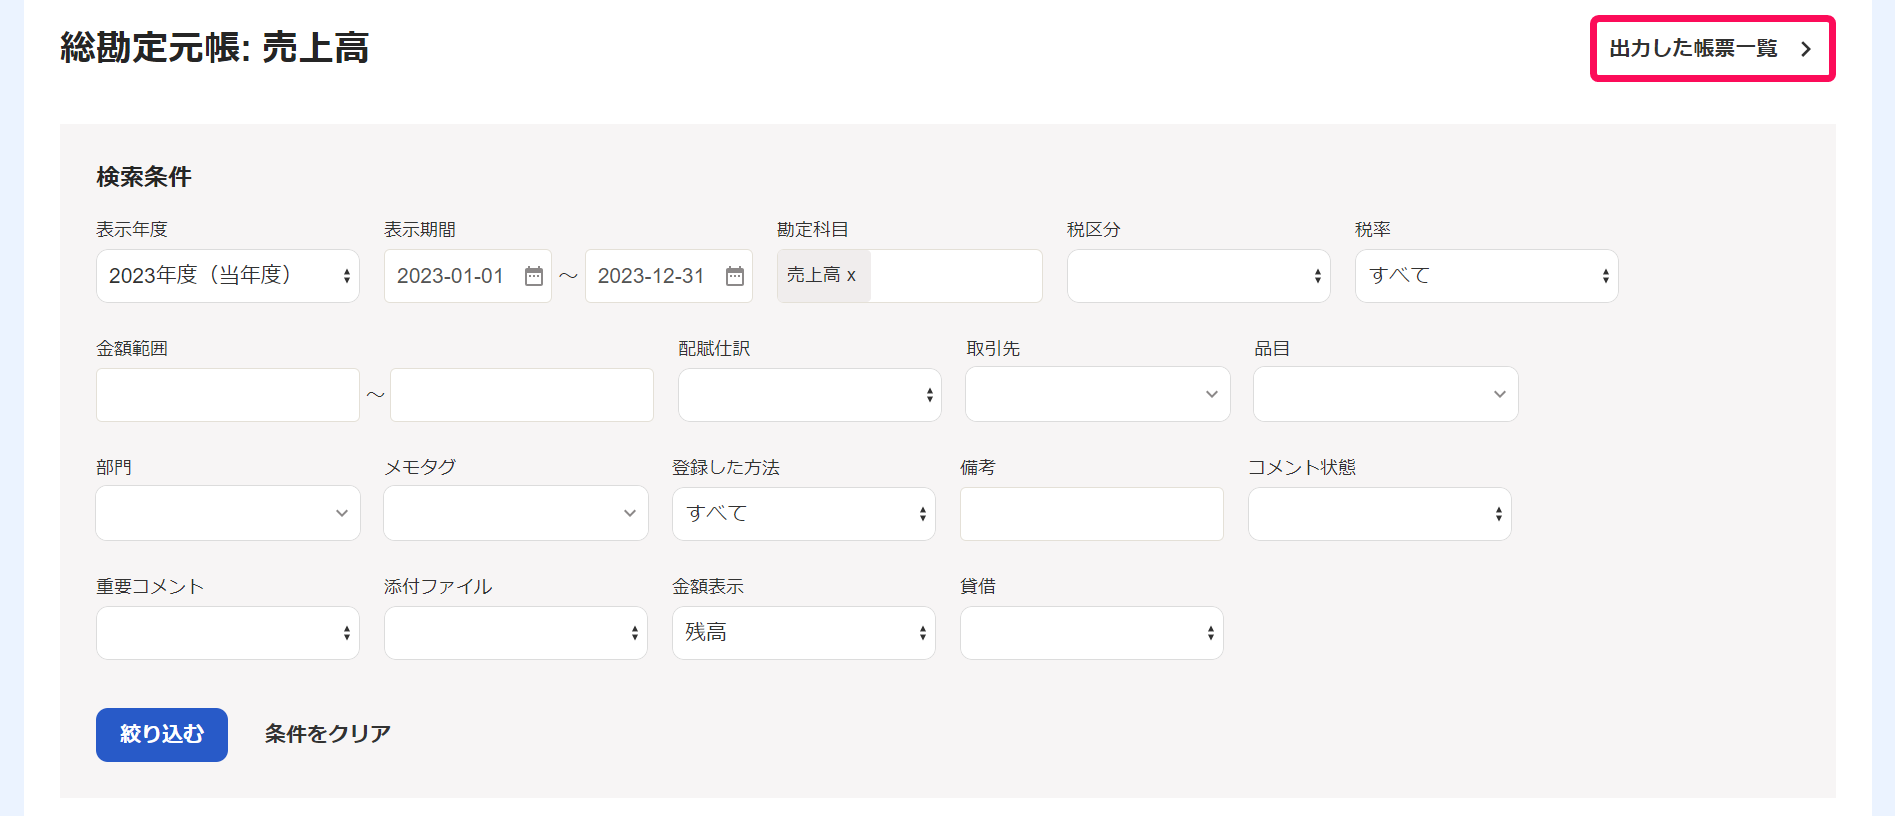Expand the メモタグ selector

tap(515, 513)
